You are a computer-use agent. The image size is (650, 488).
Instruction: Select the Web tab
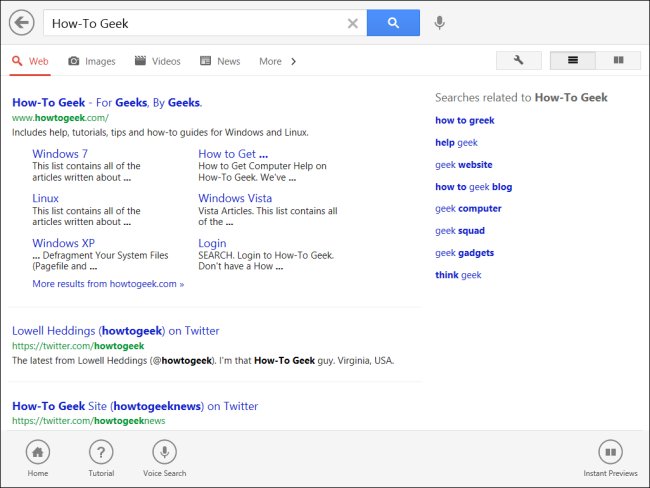coord(30,61)
